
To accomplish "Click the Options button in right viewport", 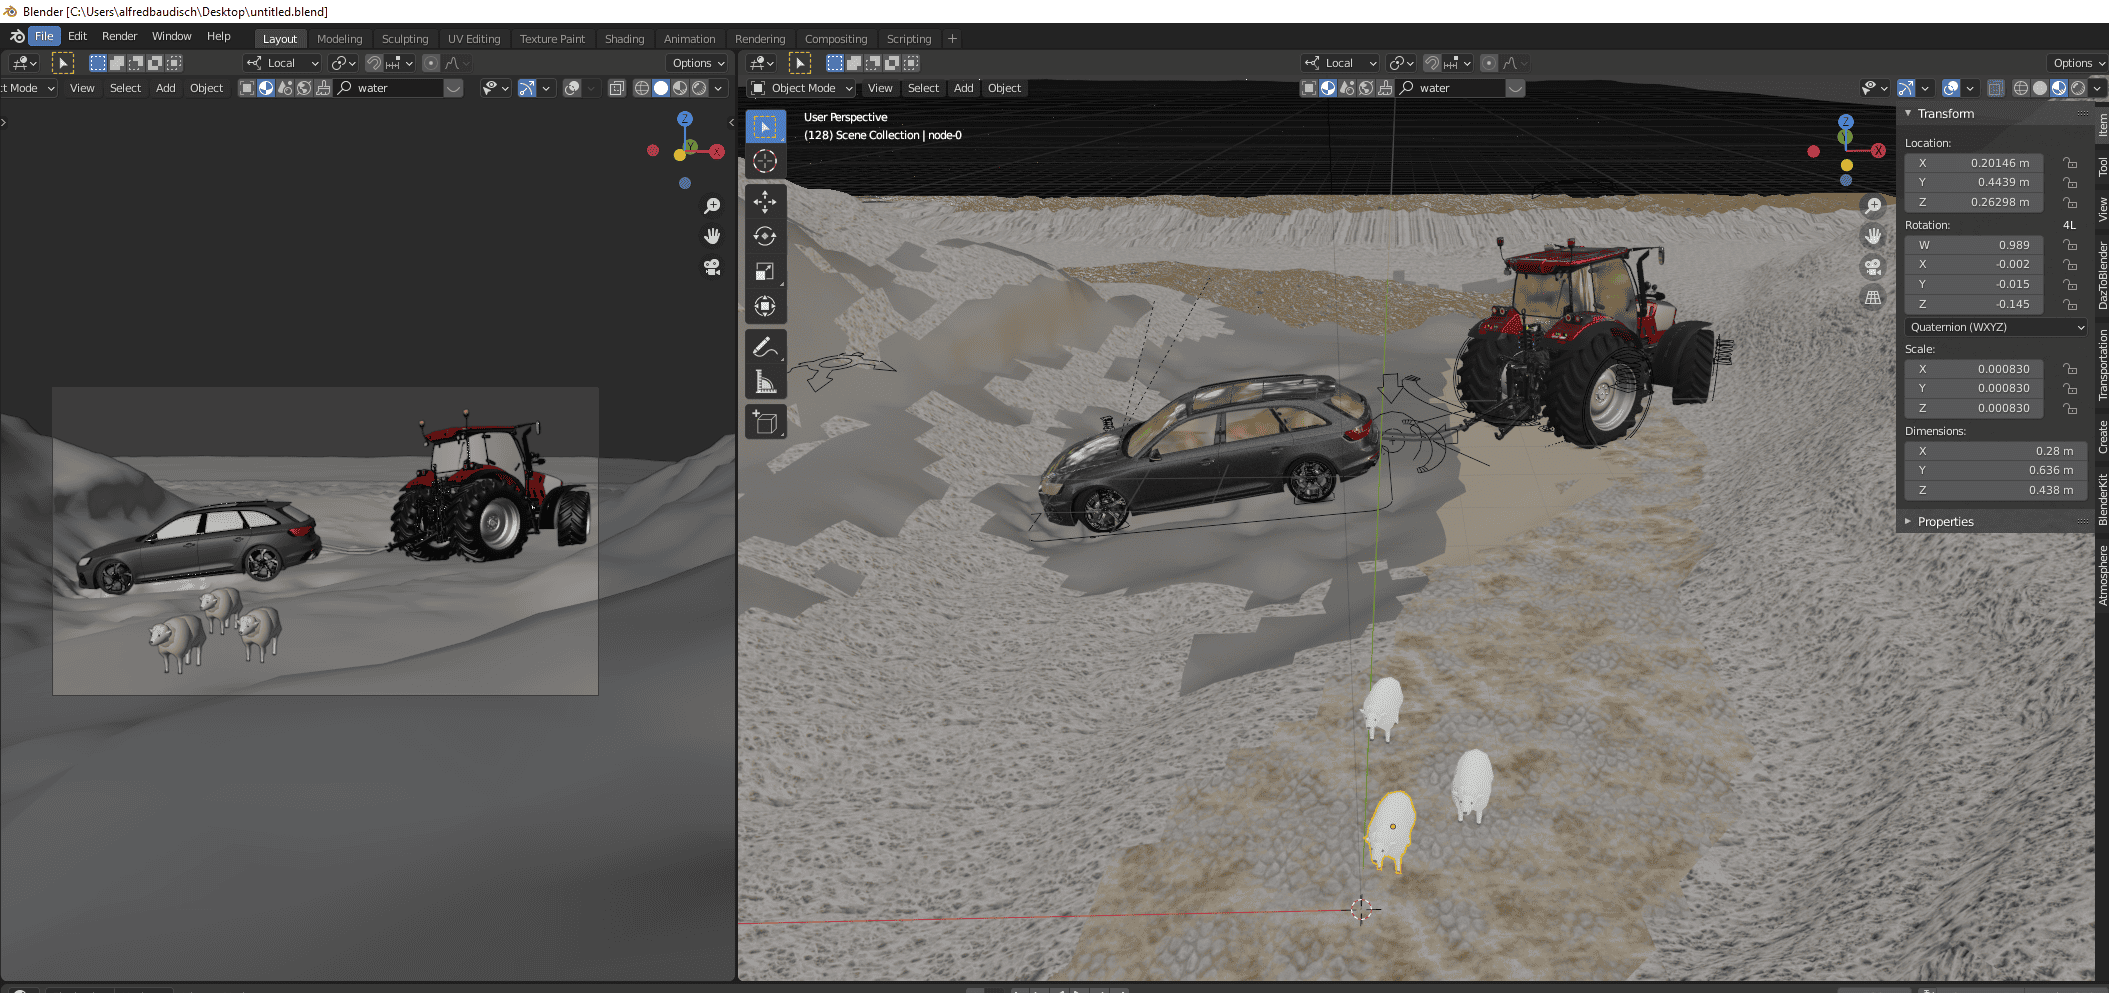I will click(2077, 63).
